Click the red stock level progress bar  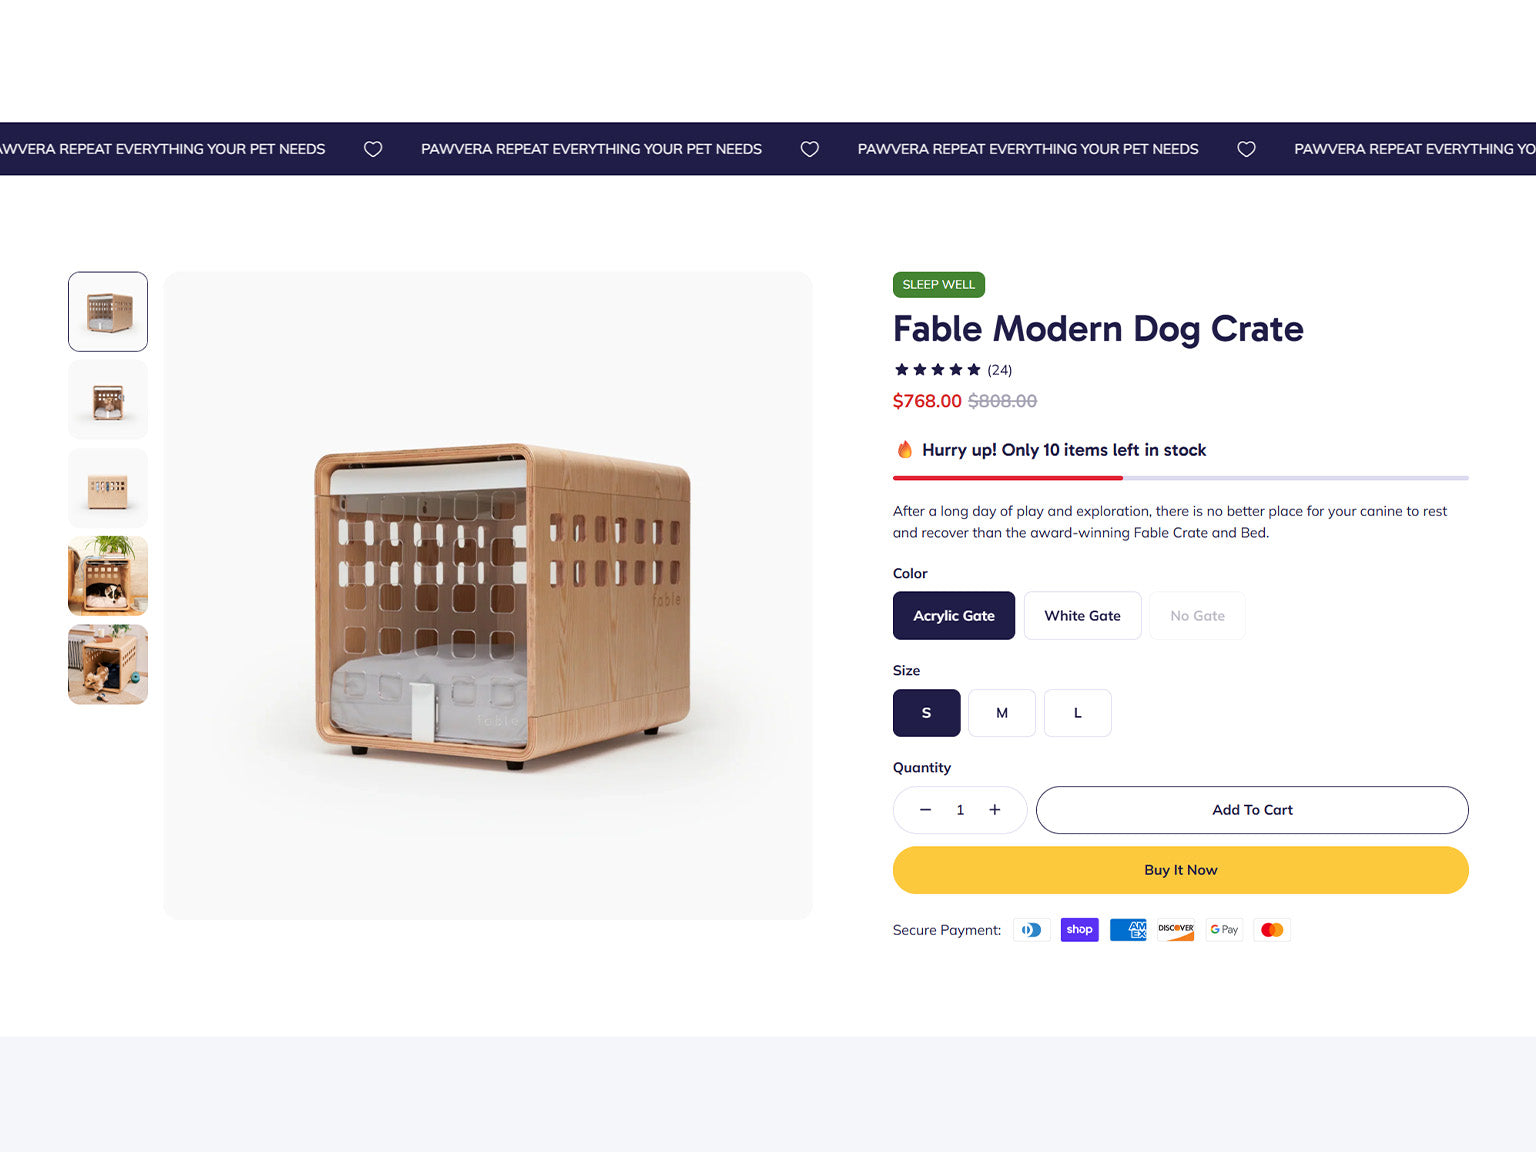click(x=1008, y=478)
